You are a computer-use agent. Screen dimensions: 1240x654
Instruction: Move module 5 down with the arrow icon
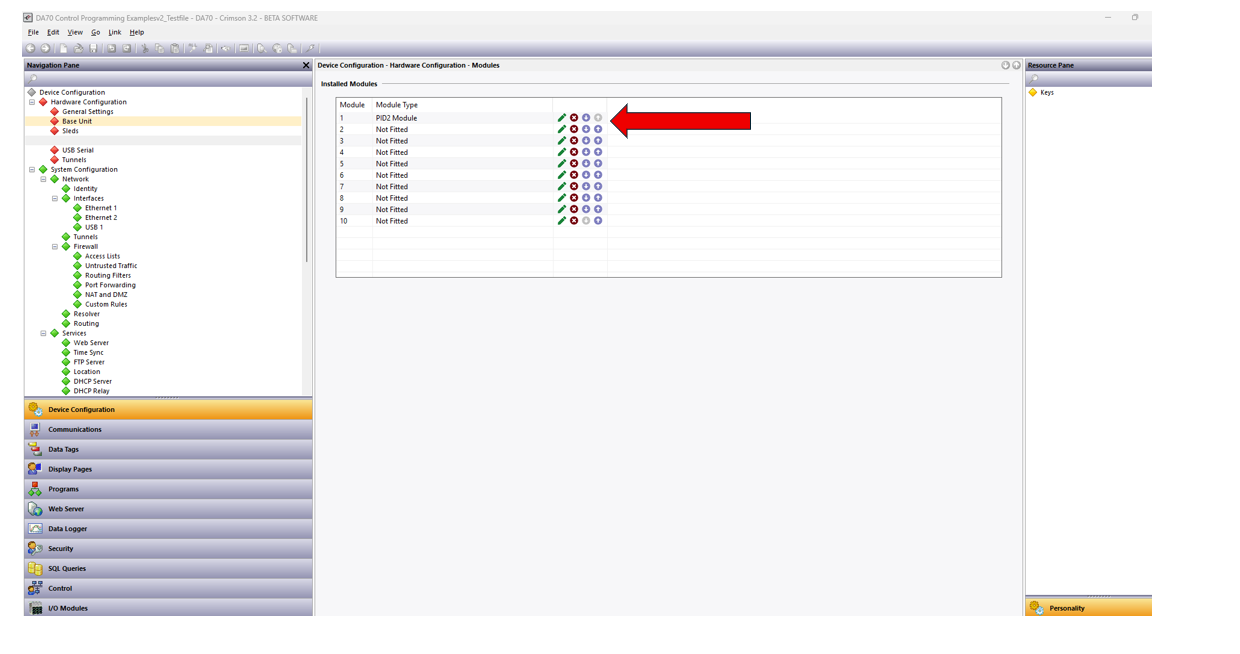pyautogui.click(x=586, y=164)
